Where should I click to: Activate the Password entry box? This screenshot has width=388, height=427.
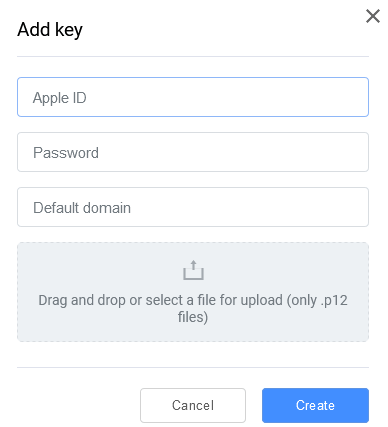coord(193,152)
